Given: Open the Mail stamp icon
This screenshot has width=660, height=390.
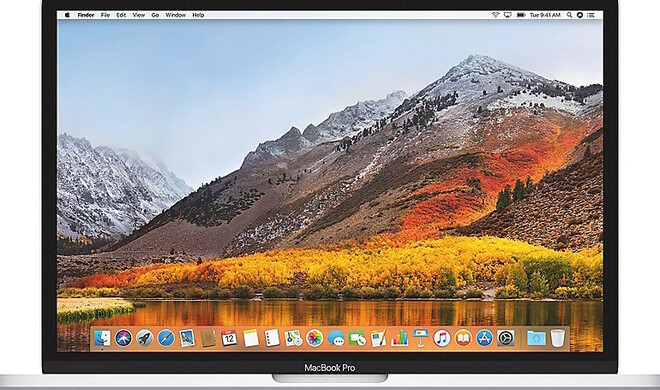Looking at the screenshot, I should click(x=187, y=338).
